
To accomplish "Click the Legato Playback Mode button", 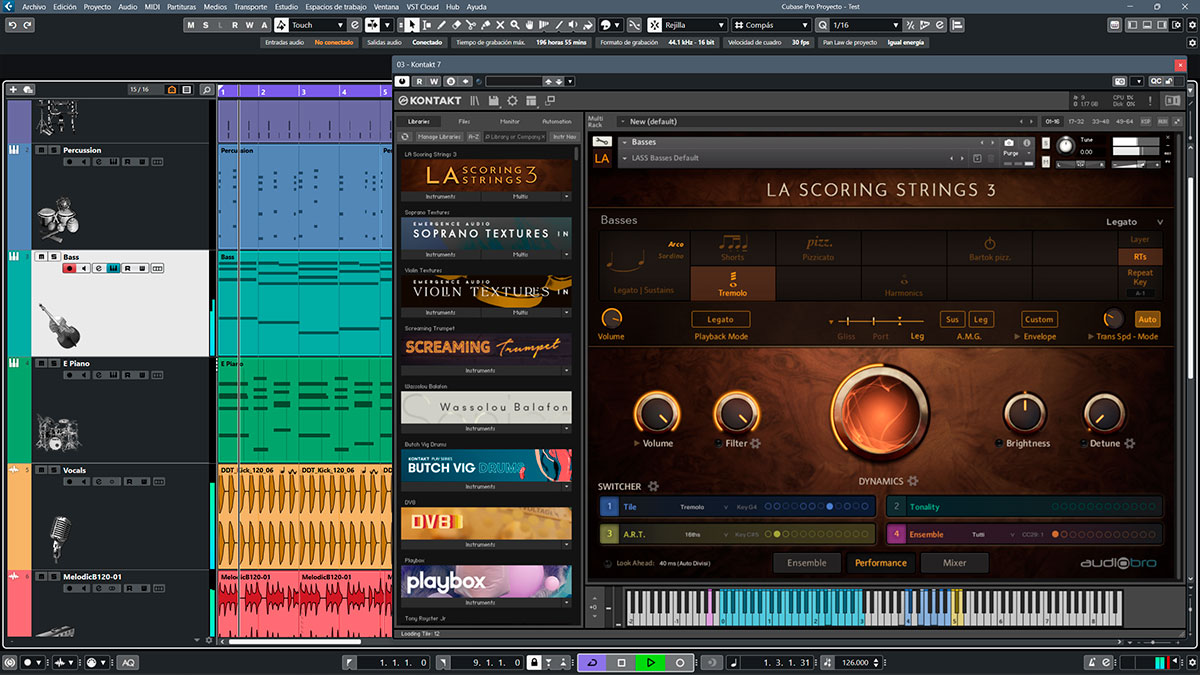I will (720, 319).
